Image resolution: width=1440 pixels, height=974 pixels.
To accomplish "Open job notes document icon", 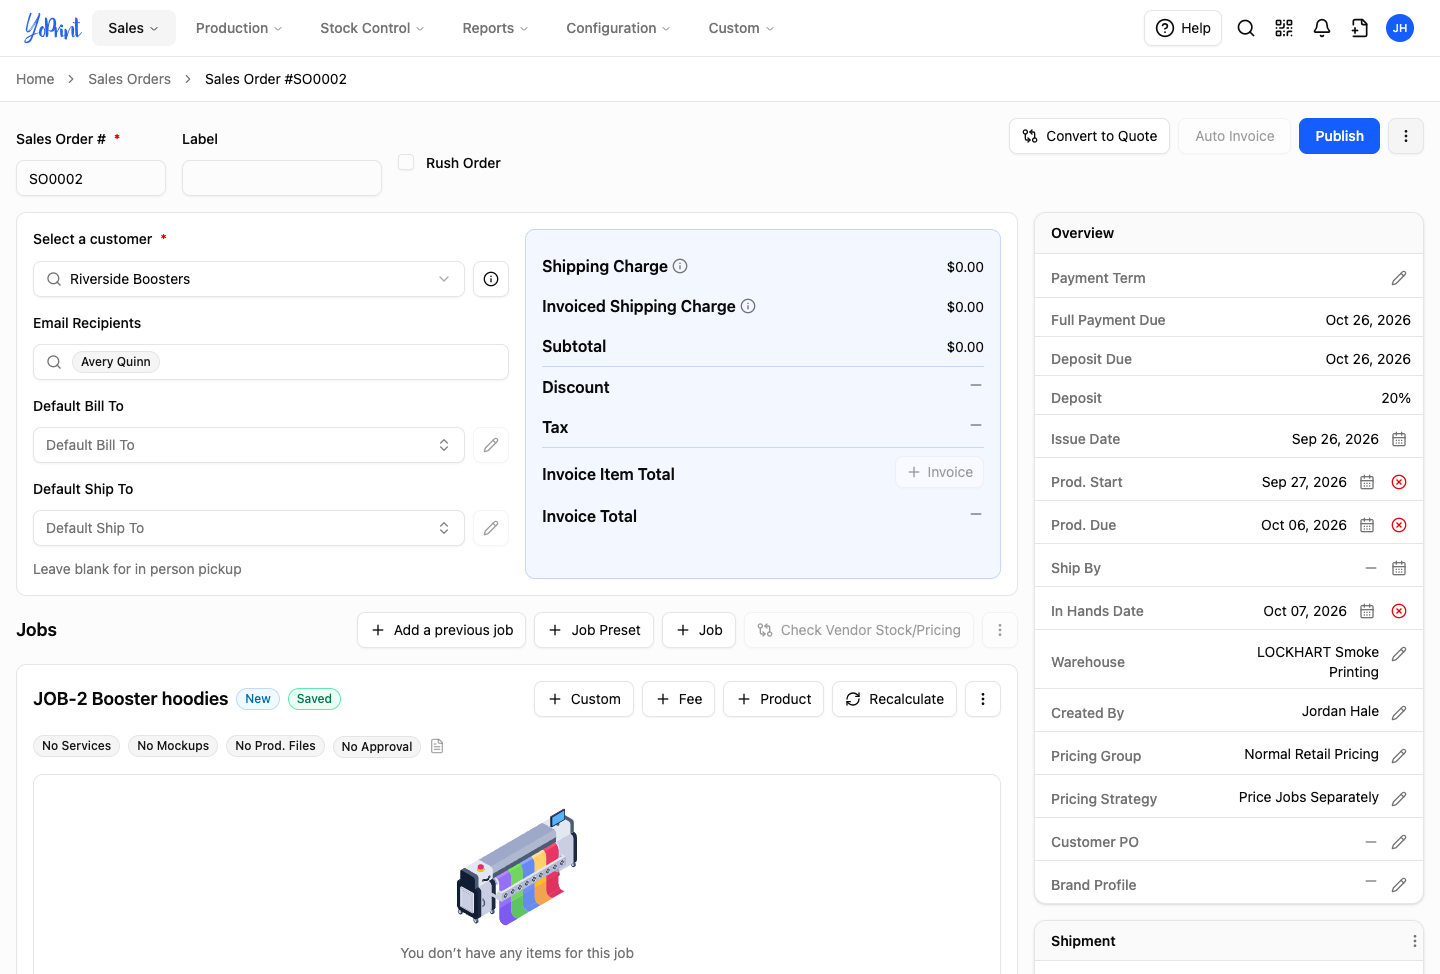I will pyautogui.click(x=437, y=746).
